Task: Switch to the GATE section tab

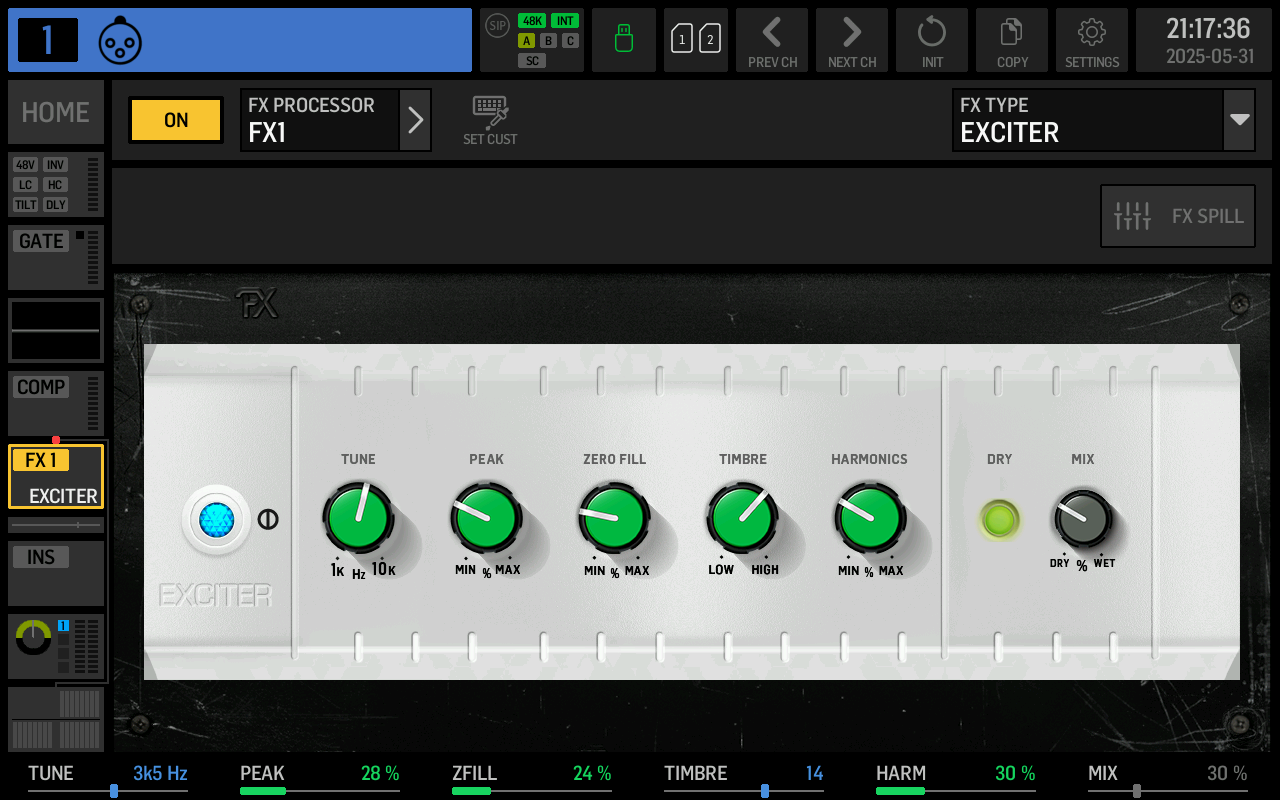Action: [x=39, y=241]
